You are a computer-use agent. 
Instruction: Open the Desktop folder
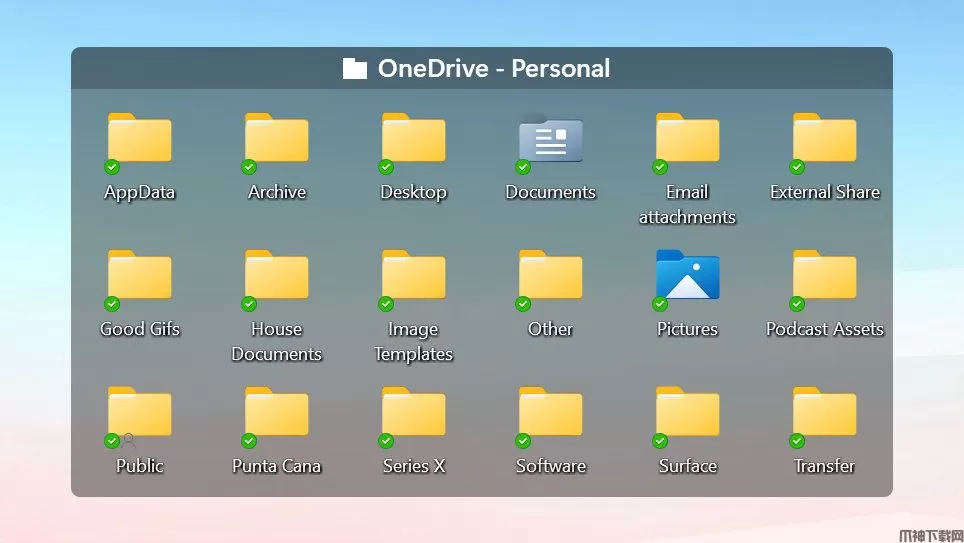413,139
